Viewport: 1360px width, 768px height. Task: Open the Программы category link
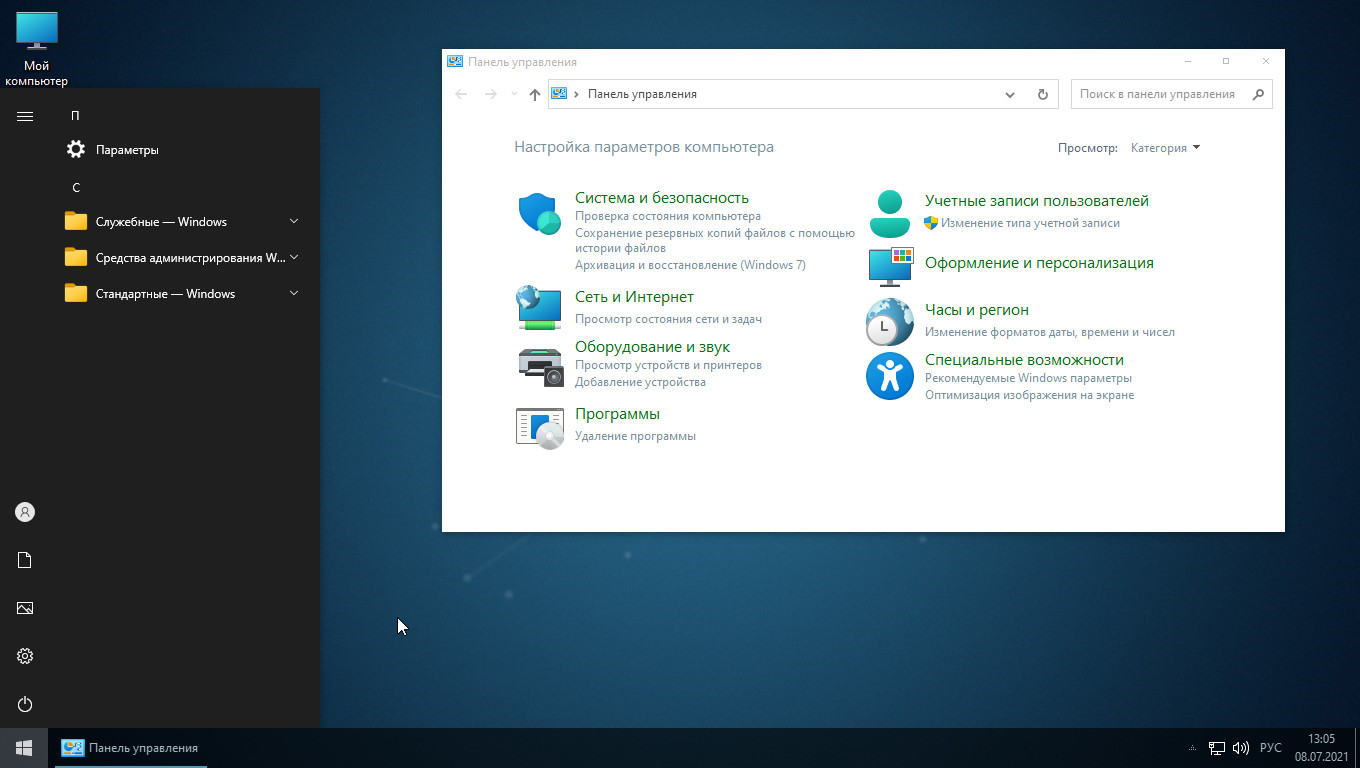(x=617, y=414)
